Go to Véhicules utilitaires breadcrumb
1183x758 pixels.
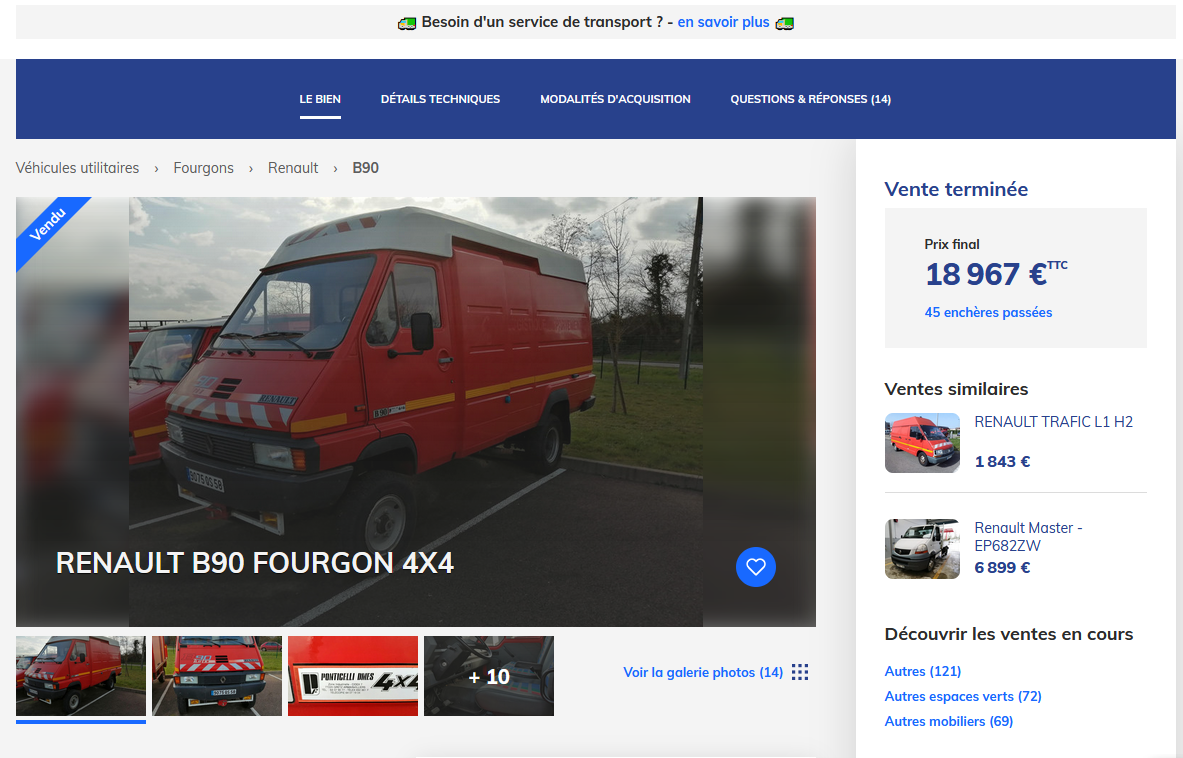[x=77, y=168]
